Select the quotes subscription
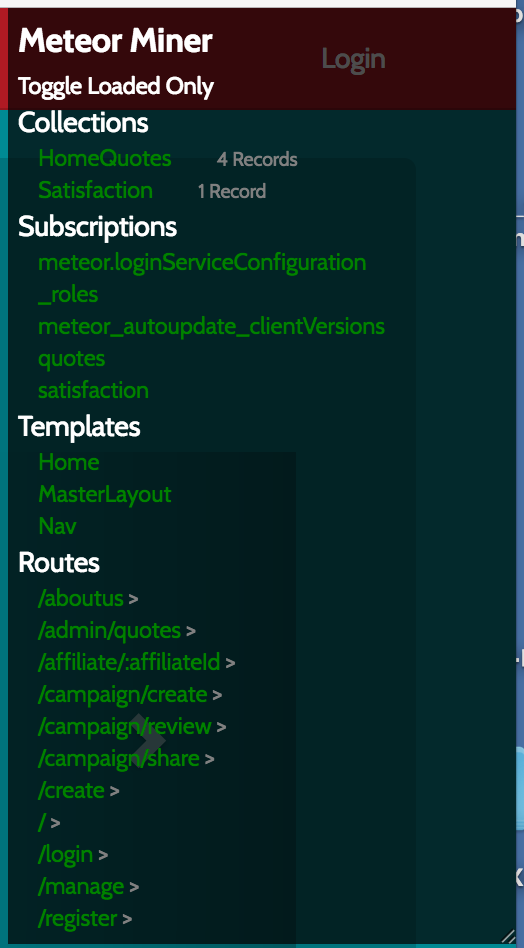 tap(71, 359)
